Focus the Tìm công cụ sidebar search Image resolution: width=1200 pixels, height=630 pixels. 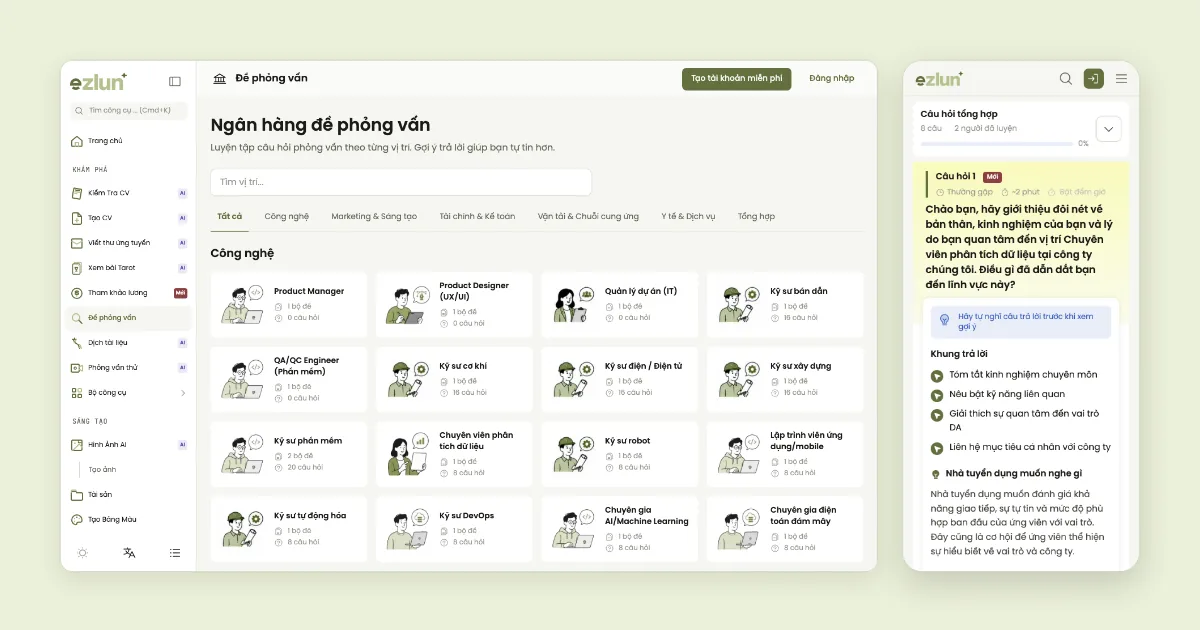point(128,110)
